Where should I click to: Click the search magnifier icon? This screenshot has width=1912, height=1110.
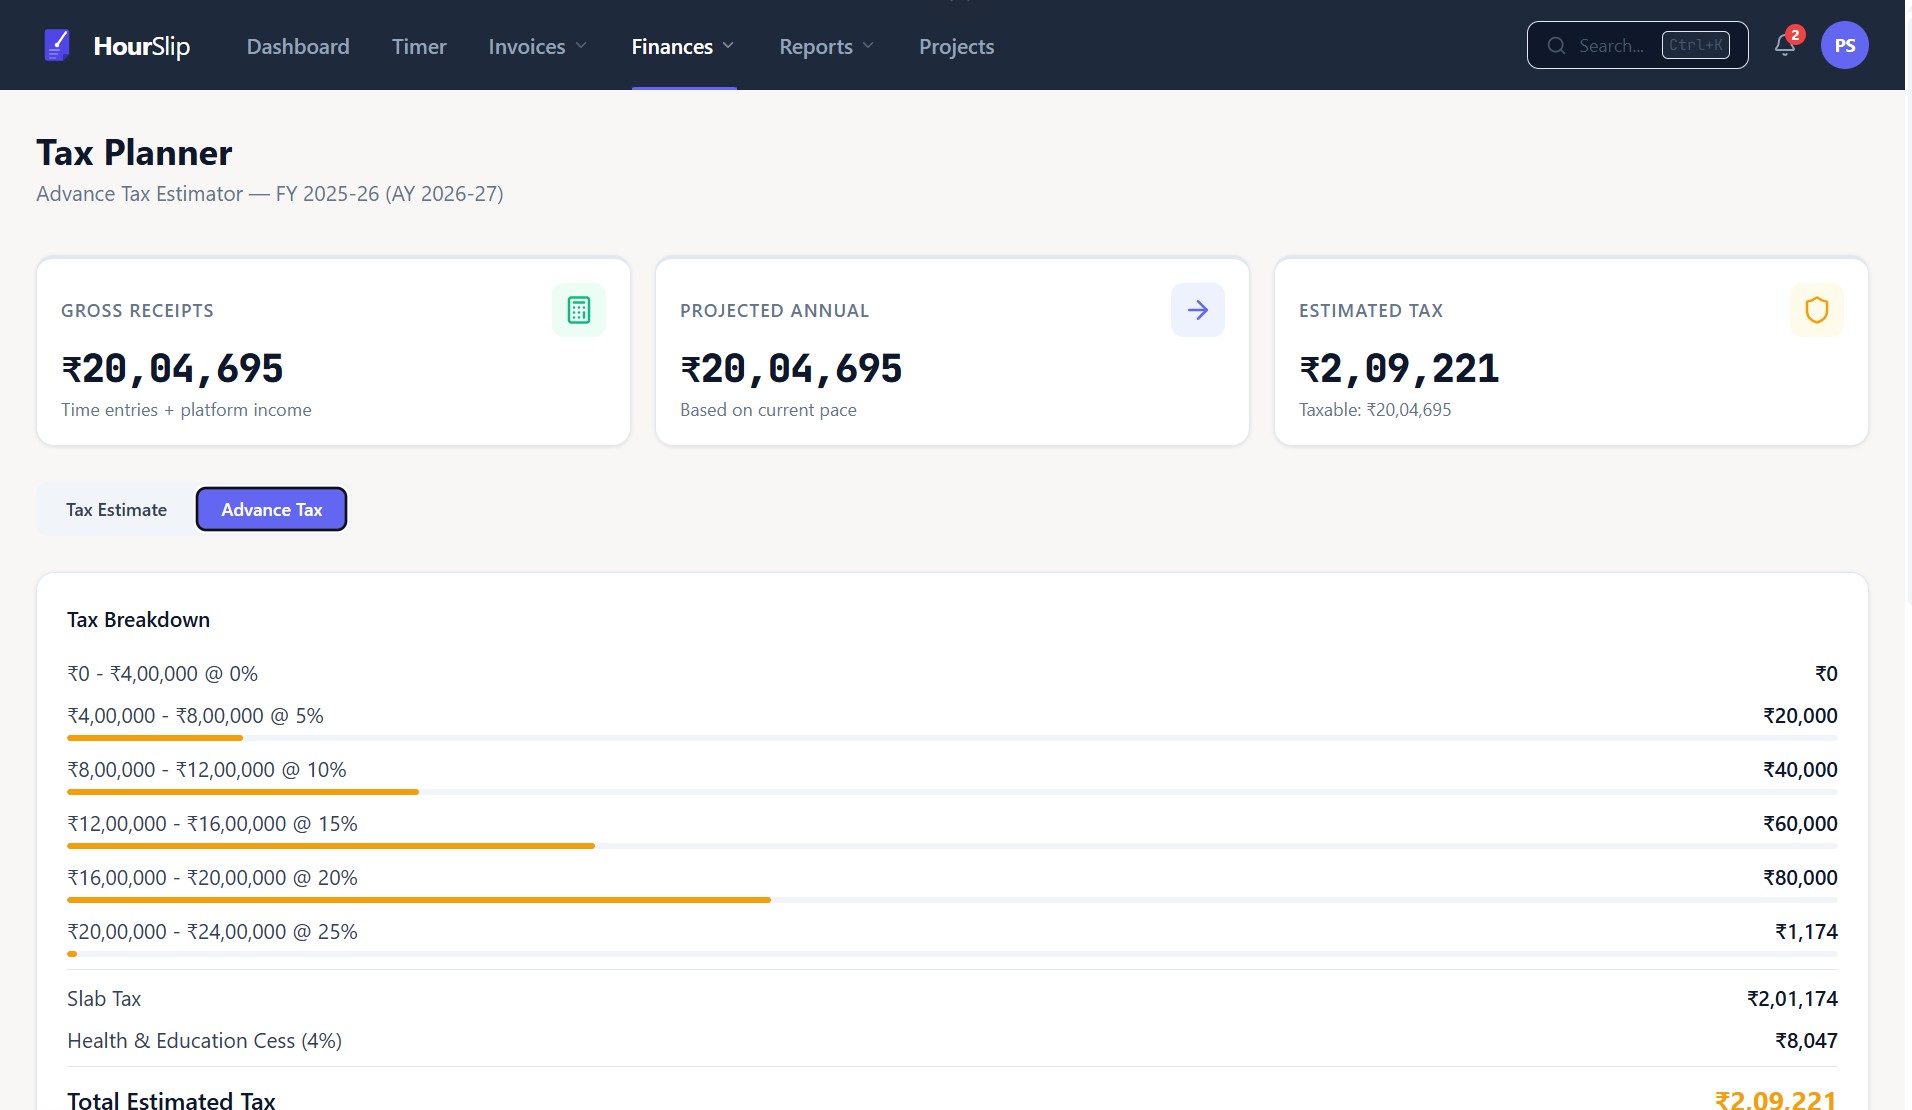[x=1556, y=45]
